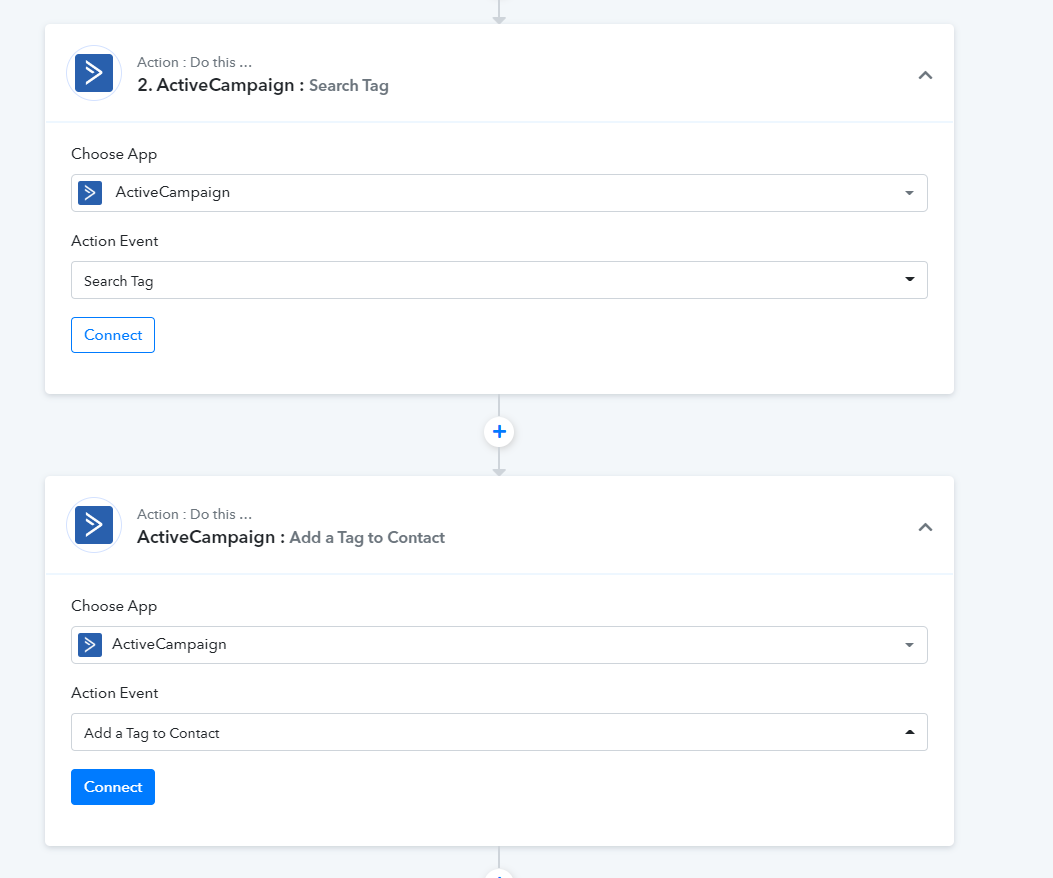Viewport: 1053px width, 878px height.
Task: Collapse the Add a Tag to Contact step
Action: click(x=925, y=527)
